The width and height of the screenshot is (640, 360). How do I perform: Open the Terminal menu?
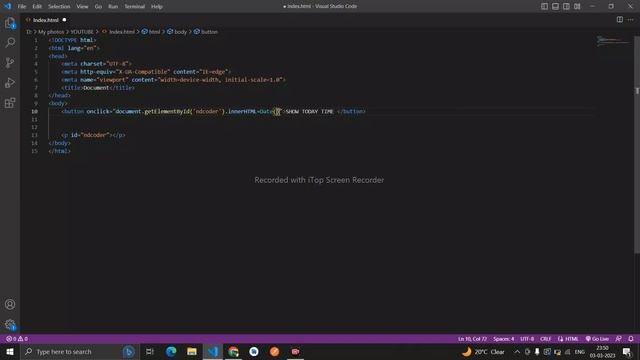pyautogui.click(x=135, y=7)
